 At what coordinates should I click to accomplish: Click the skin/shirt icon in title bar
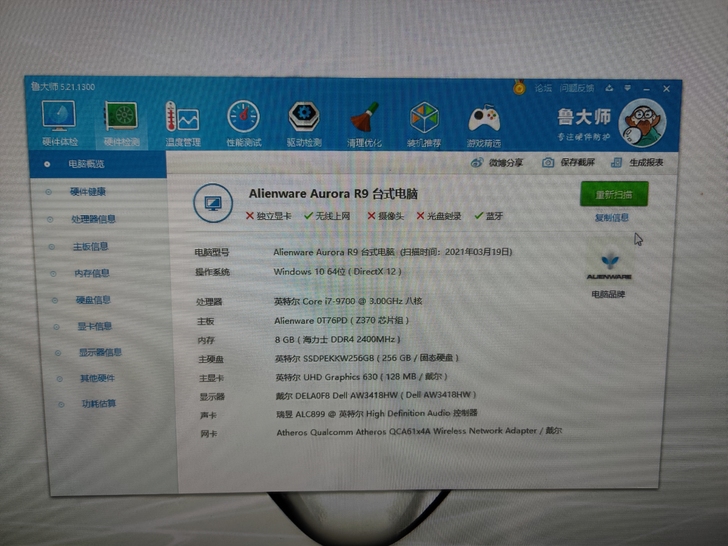coord(609,88)
